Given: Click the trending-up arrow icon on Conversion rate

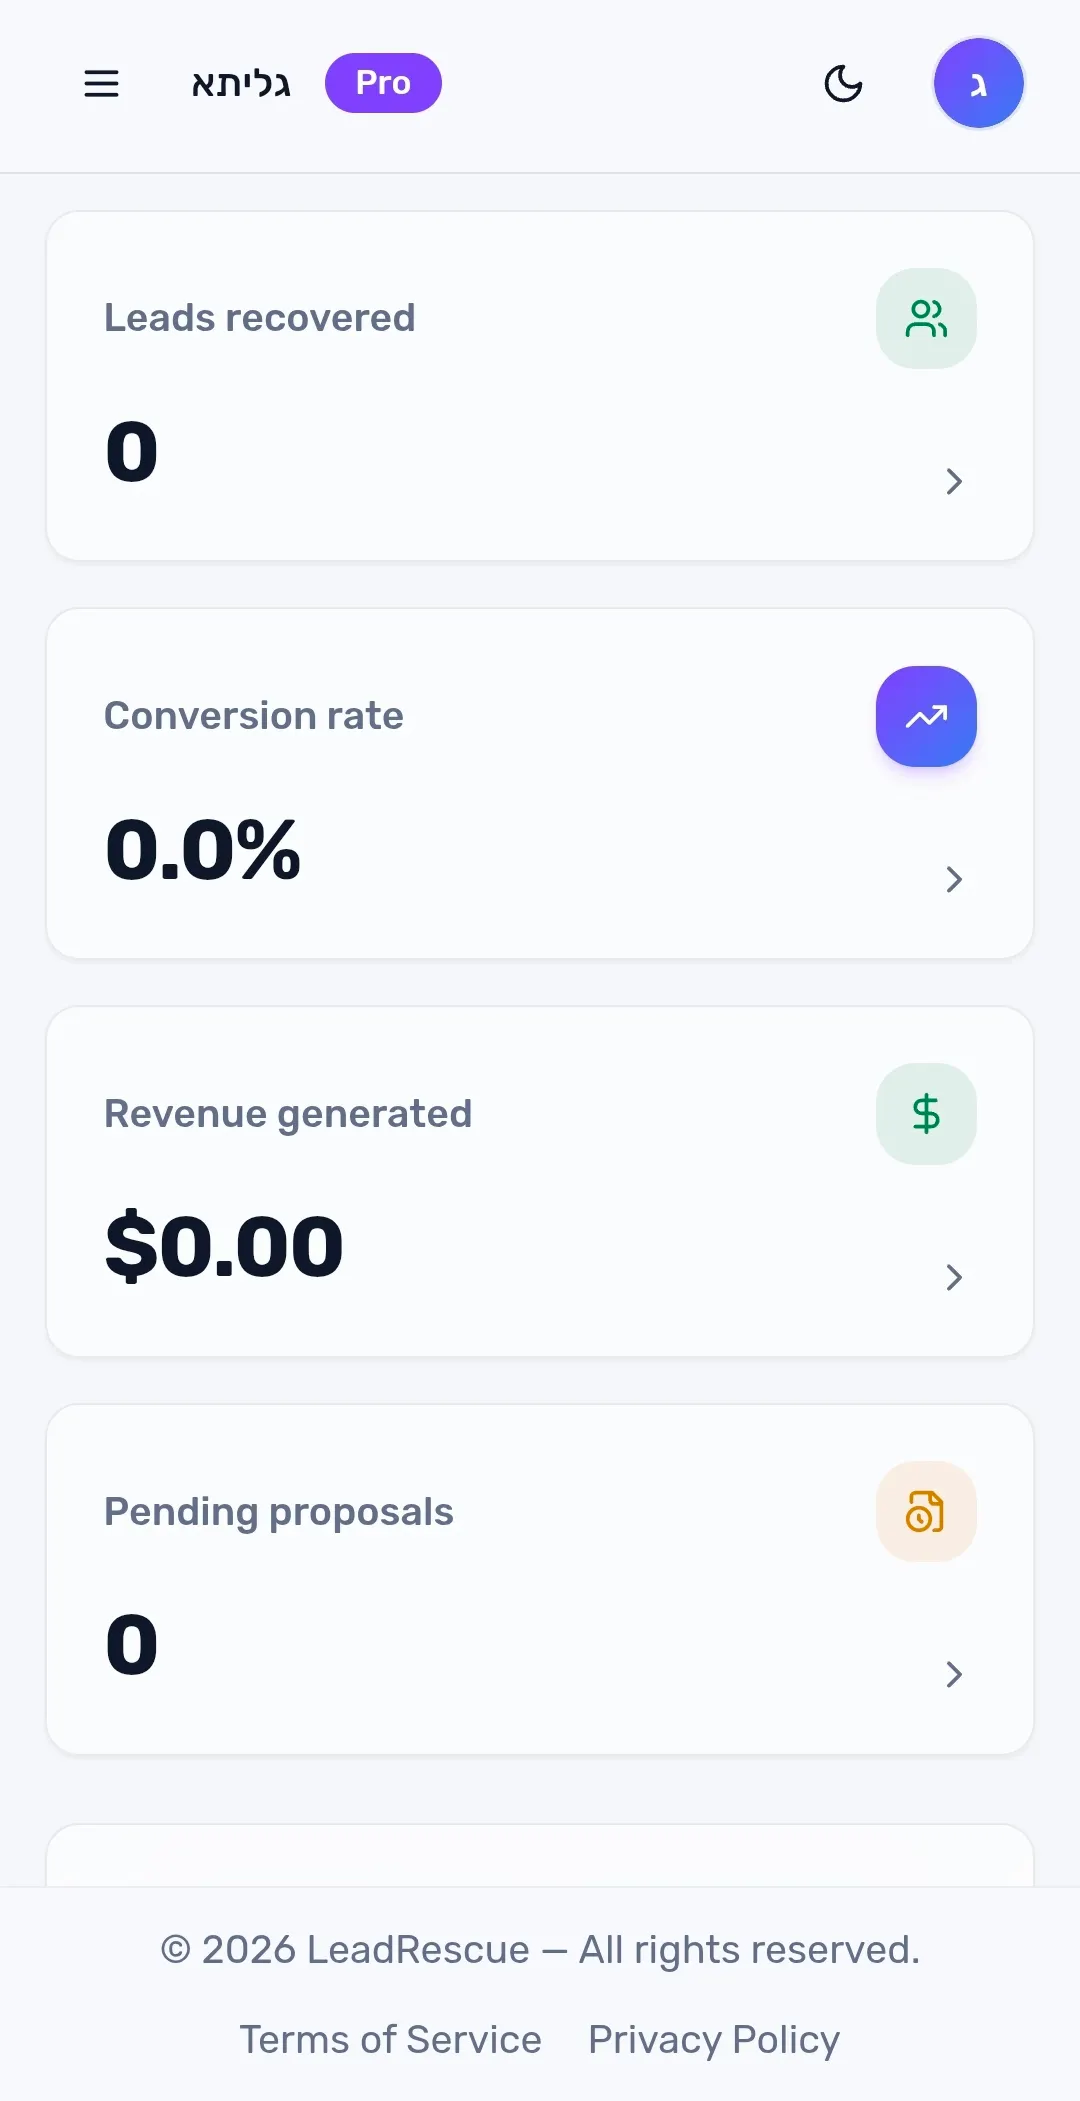Looking at the screenshot, I should 926,716.
